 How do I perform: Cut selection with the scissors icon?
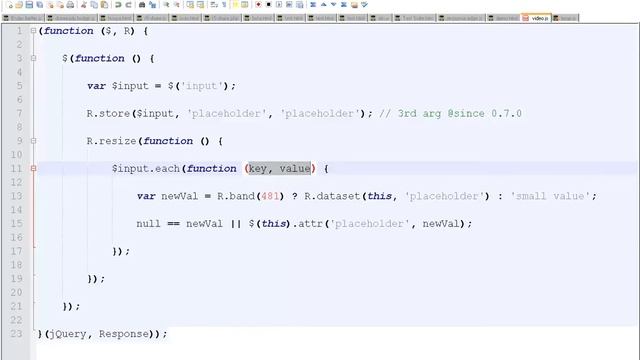(x=84, y=5)
